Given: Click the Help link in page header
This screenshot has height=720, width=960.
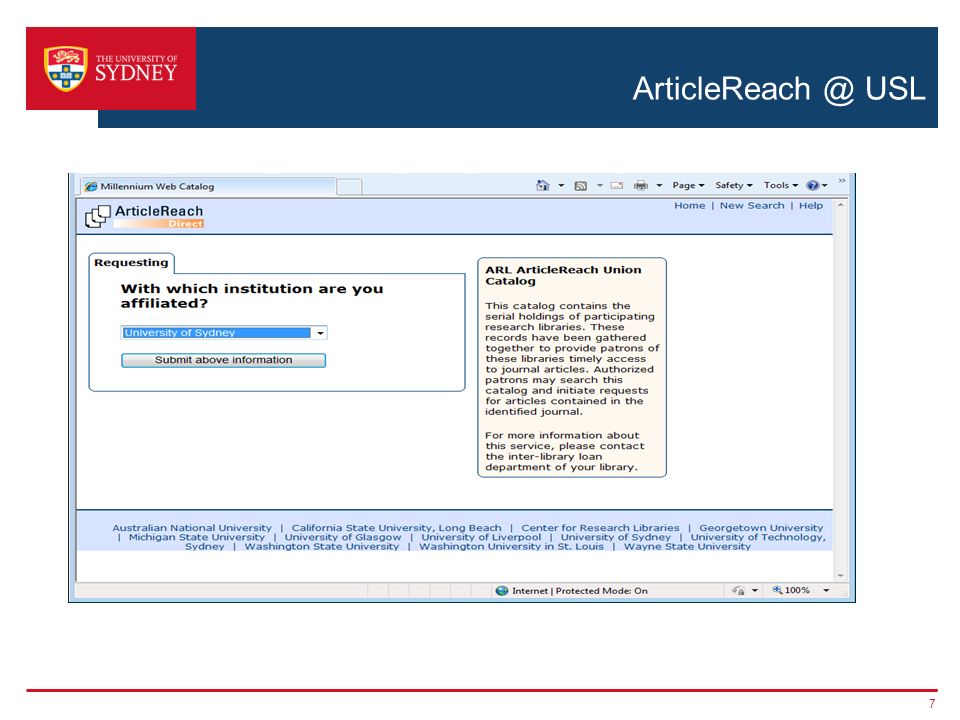Looking at the screenshot, I should 811,206.
